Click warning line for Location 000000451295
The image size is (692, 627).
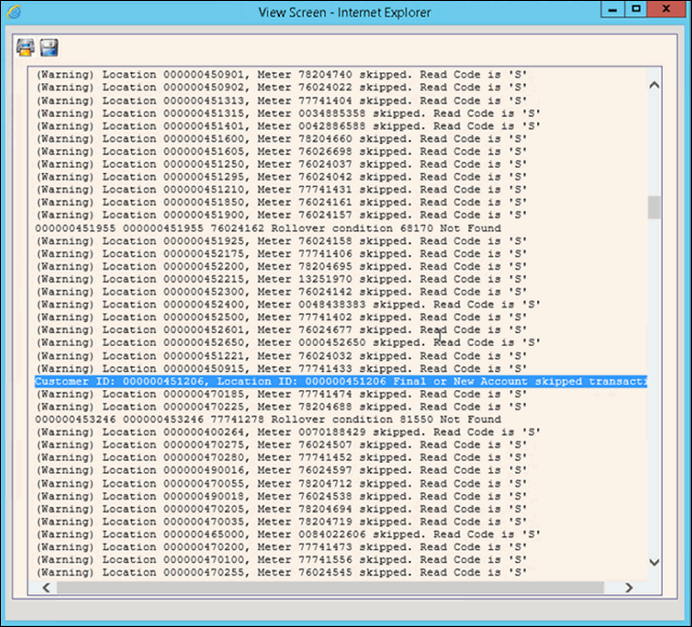point(281,177)
